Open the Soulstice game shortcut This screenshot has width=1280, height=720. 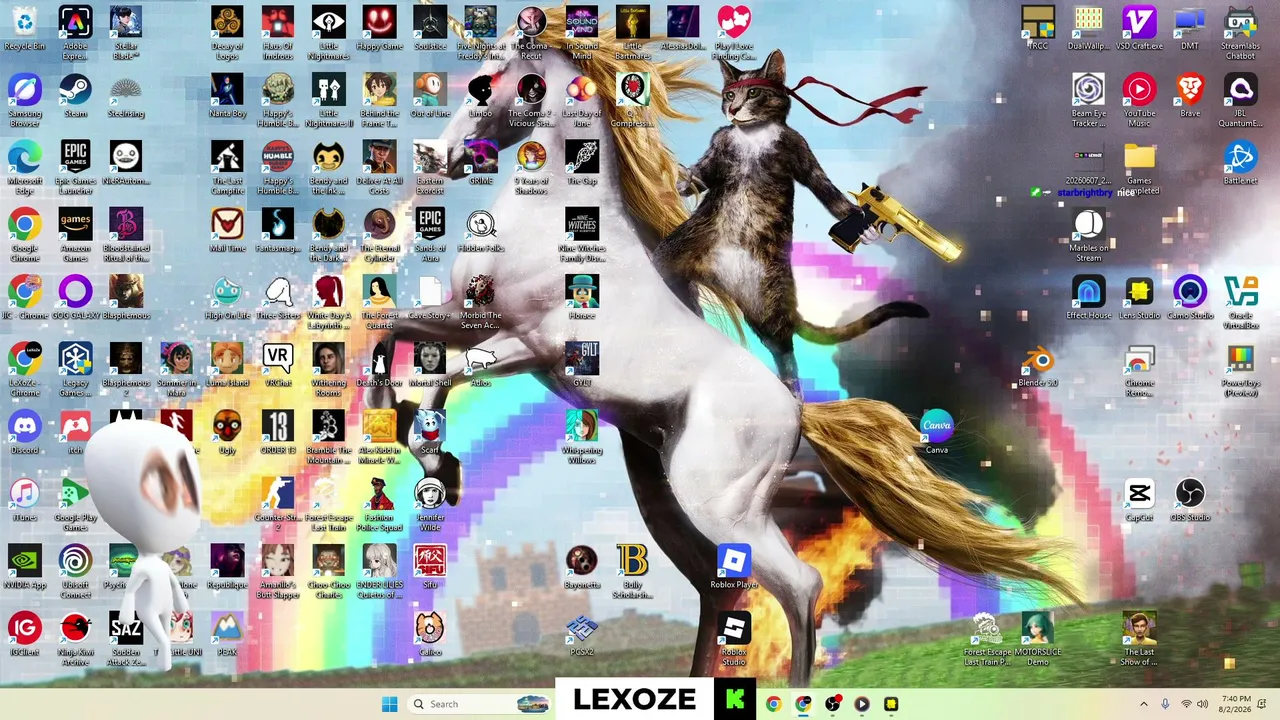(x=430, y=29)
